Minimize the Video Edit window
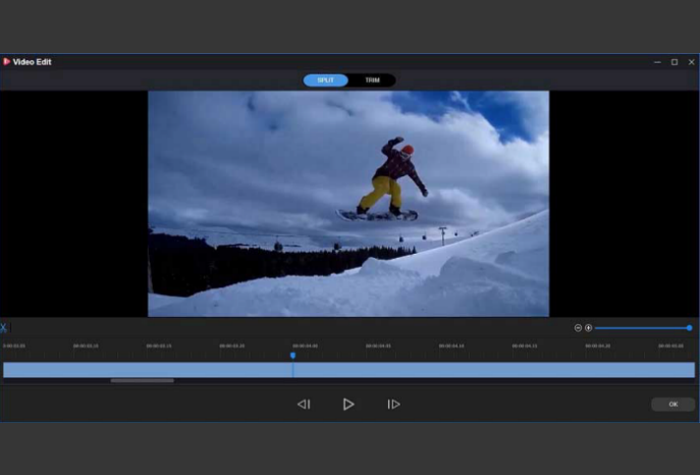The width and height of the screenshot is (700, 475). (657, 62)
